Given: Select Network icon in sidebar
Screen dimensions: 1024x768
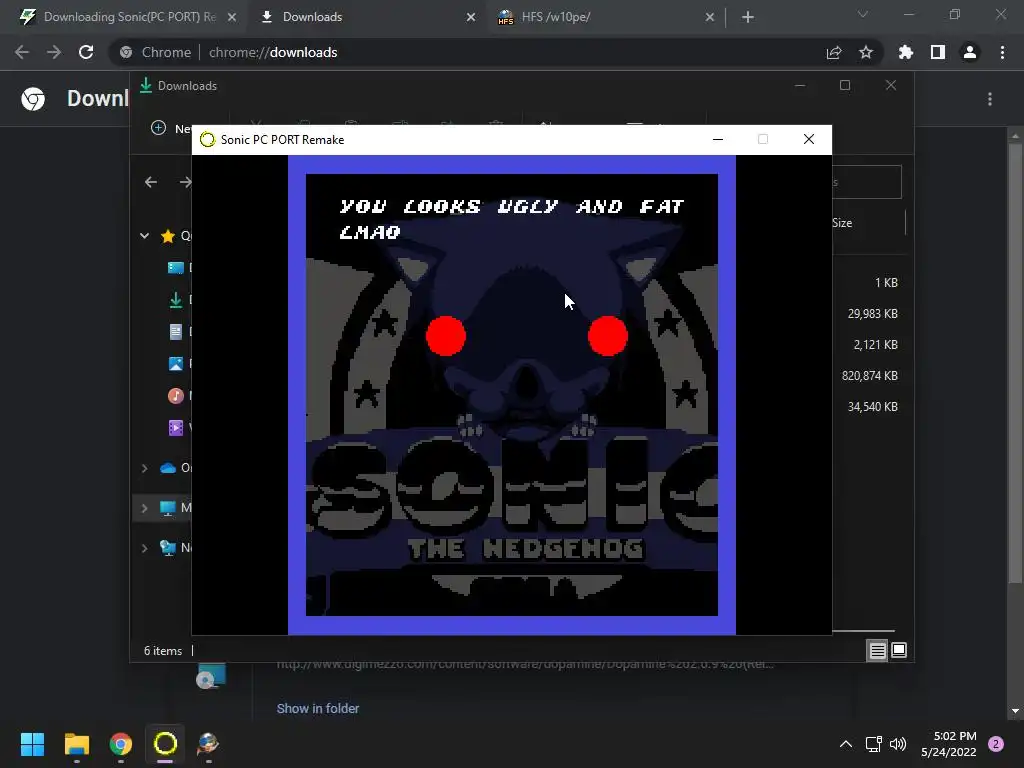Looking at the screenshot, I should coord(168,548).
